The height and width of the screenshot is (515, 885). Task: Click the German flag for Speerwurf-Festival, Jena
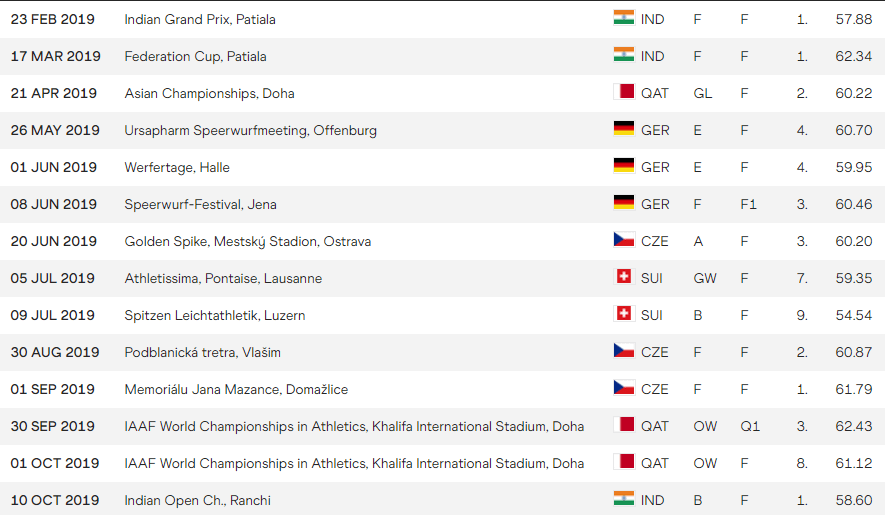623,203
